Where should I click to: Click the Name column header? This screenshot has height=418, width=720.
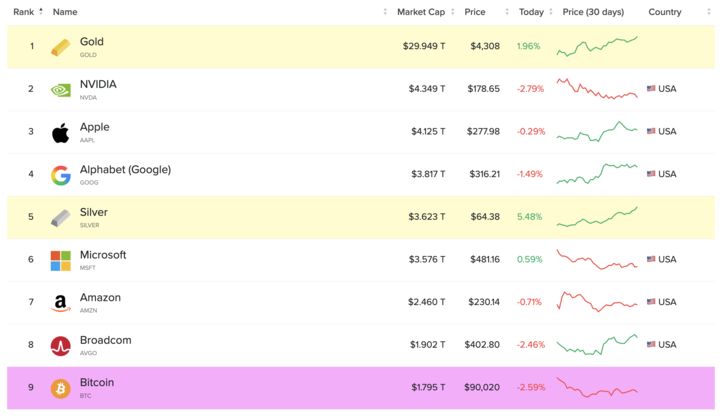coord(65,12)
